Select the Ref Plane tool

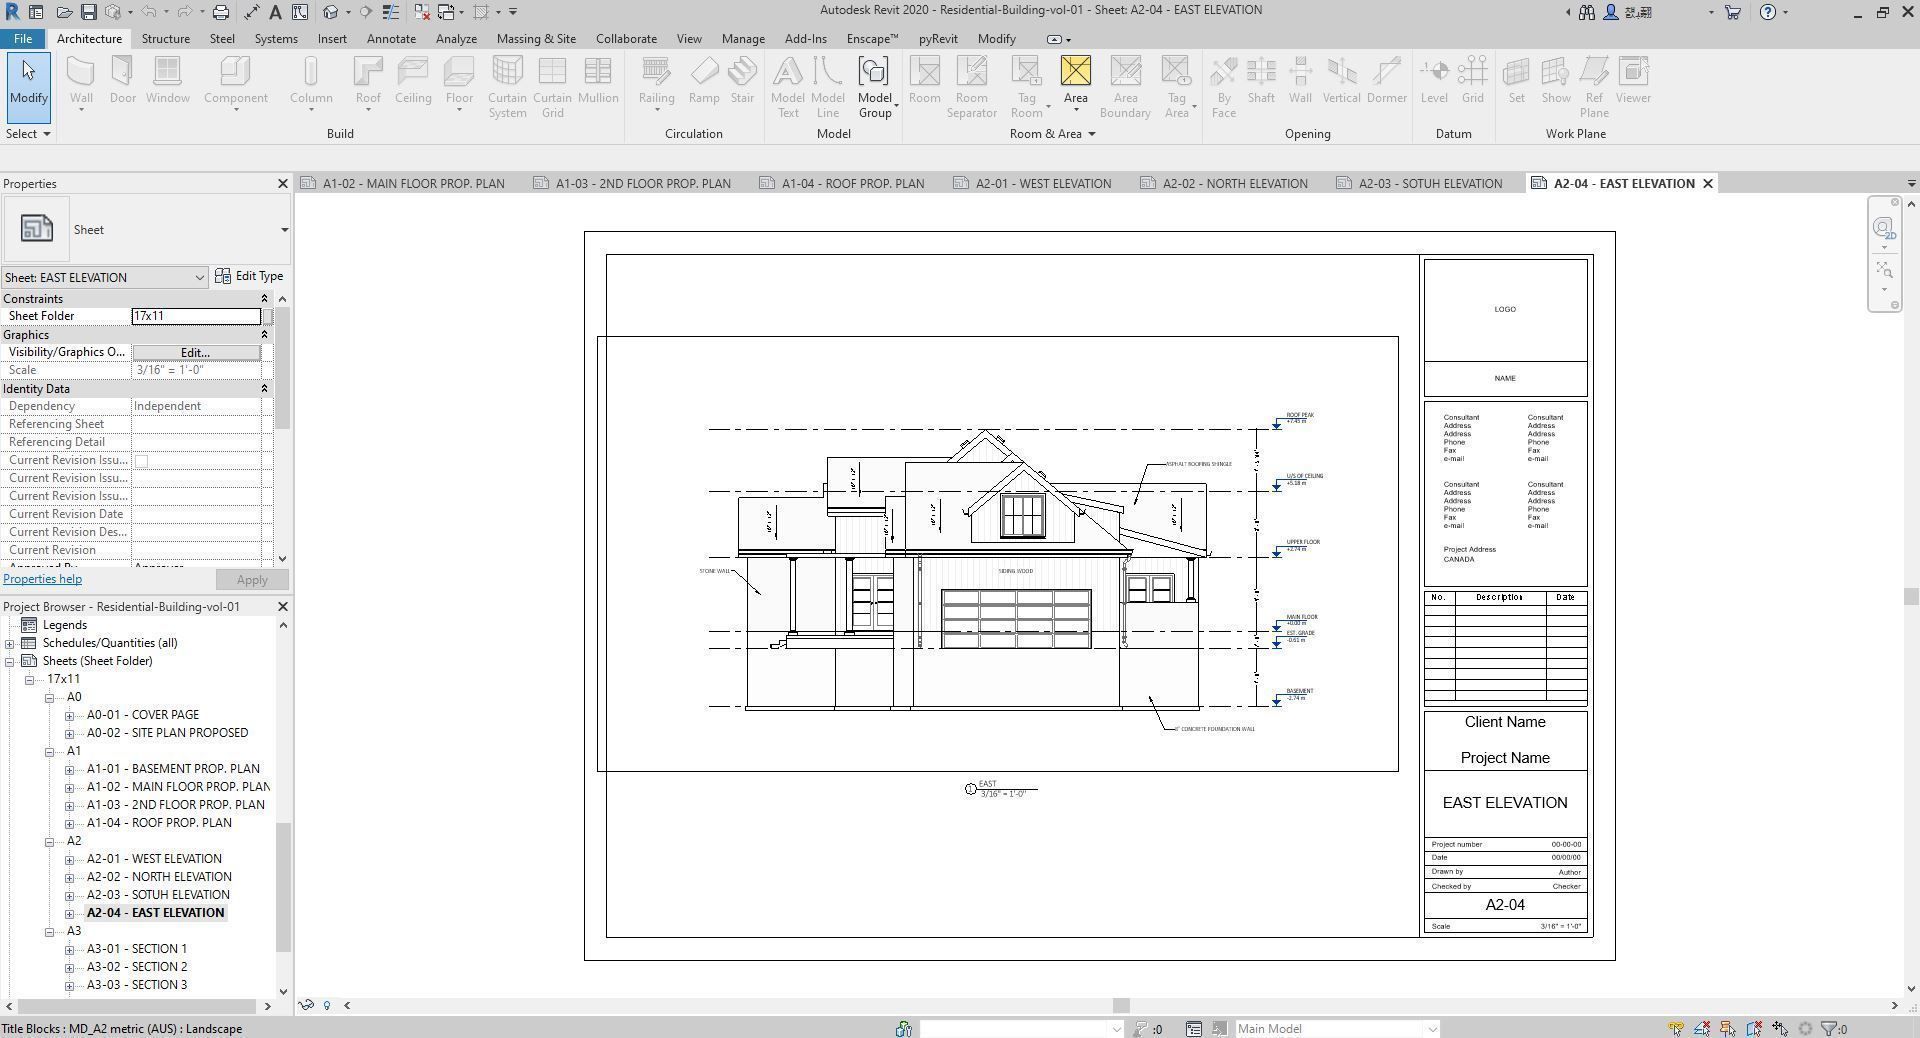pyautogui.click(x=1594, y=87)
